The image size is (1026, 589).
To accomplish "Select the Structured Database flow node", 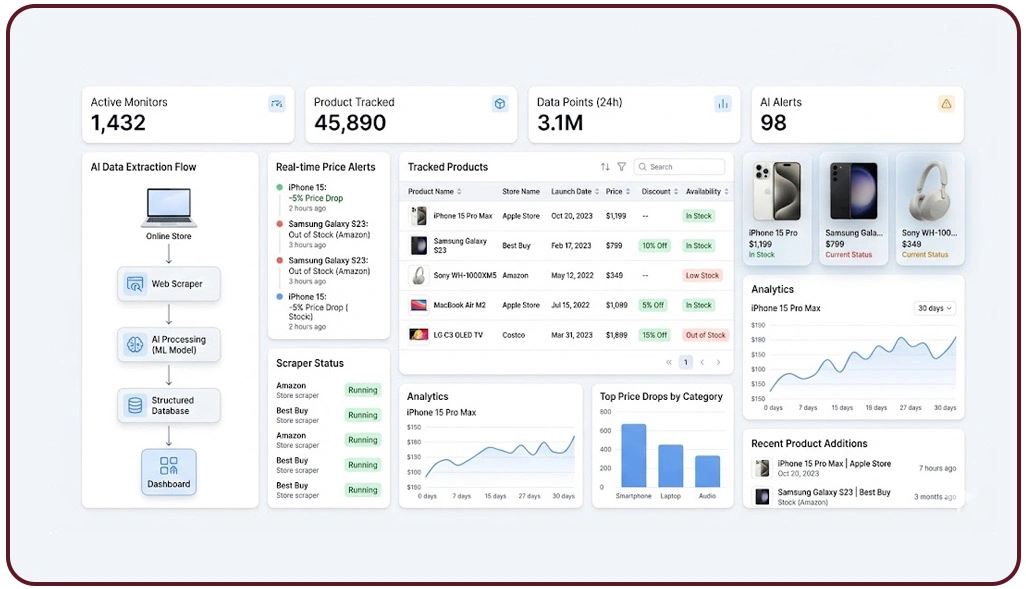I will 169,406.
